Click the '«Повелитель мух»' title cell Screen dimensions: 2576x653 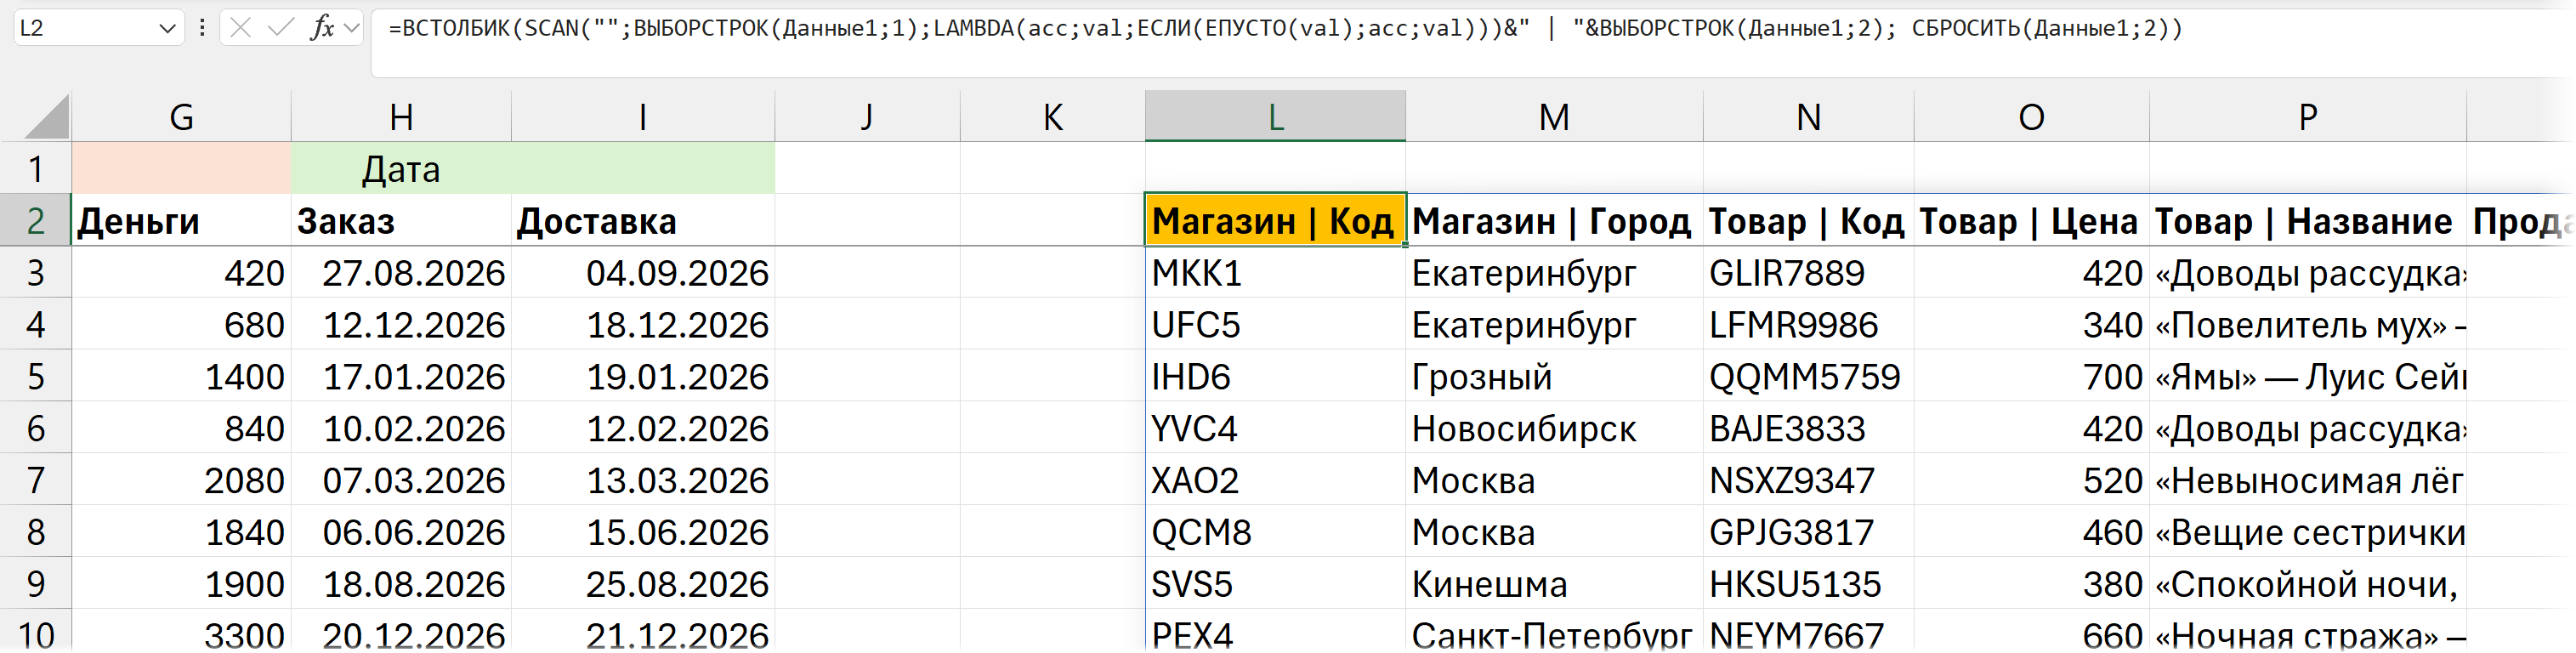pos(2307,324)
